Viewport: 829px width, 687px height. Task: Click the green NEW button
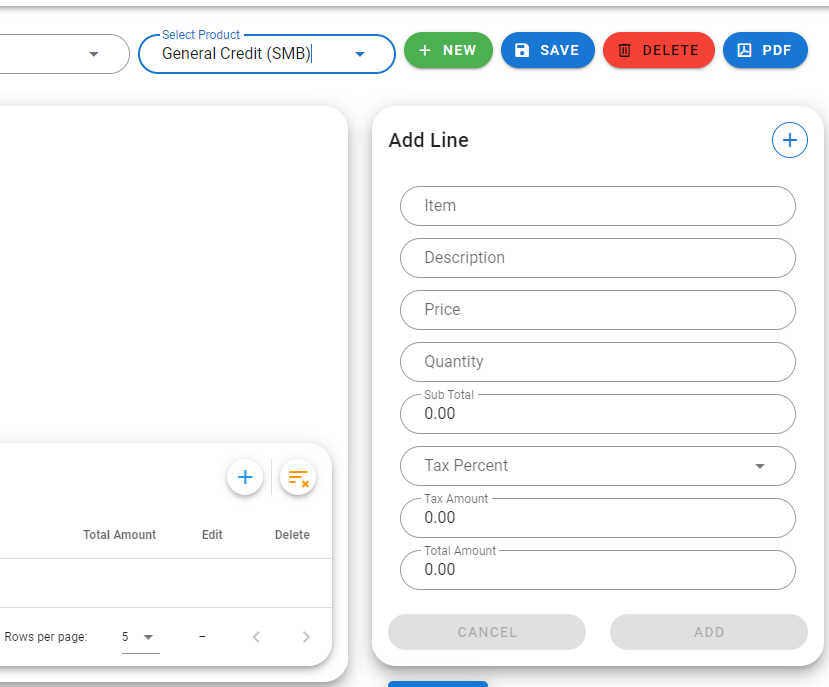(x=448, y=50)
